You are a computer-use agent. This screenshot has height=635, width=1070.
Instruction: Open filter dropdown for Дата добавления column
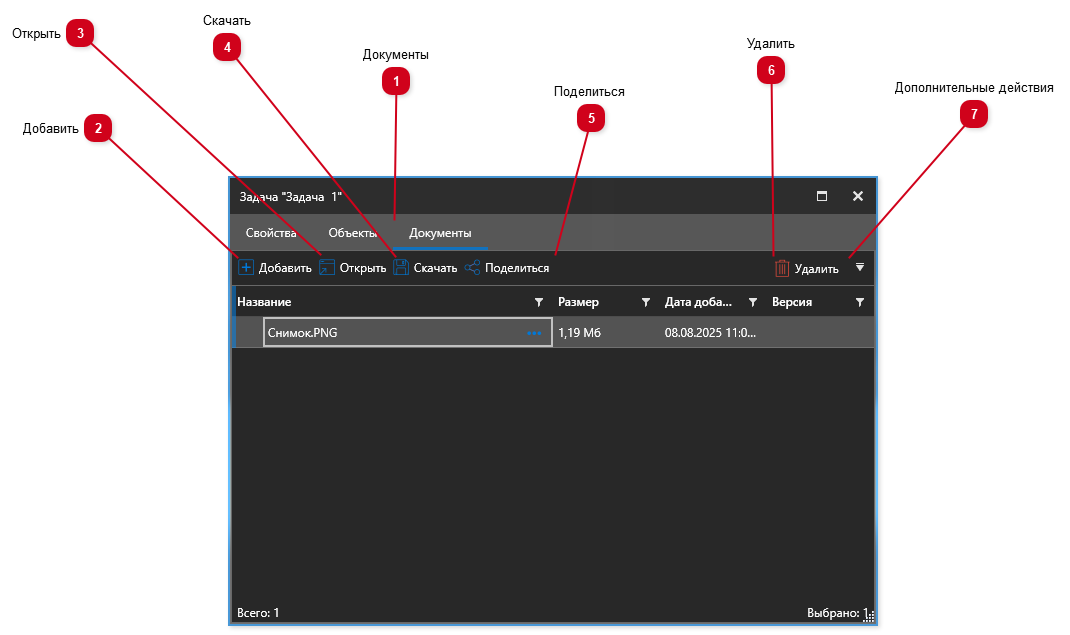pos(753,302)
